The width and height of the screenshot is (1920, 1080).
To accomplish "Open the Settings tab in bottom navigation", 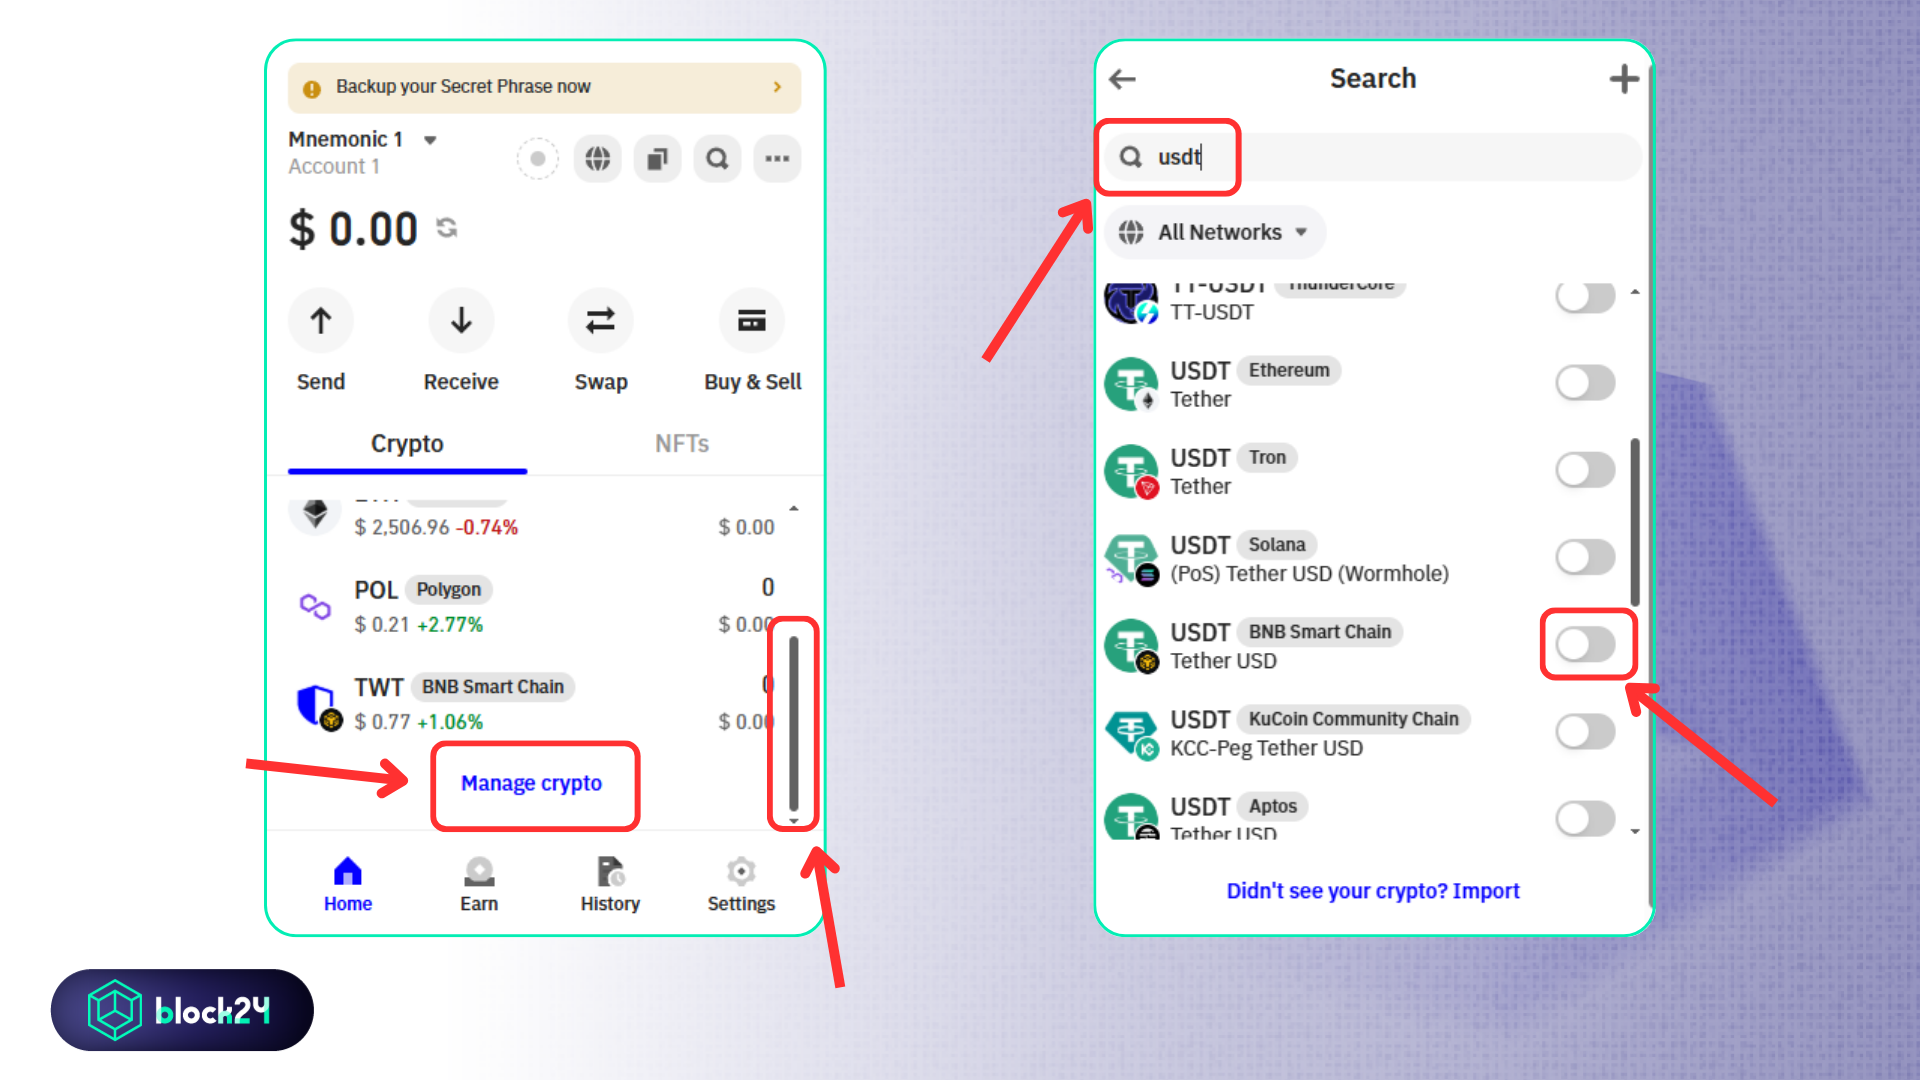I will [741, 884].
